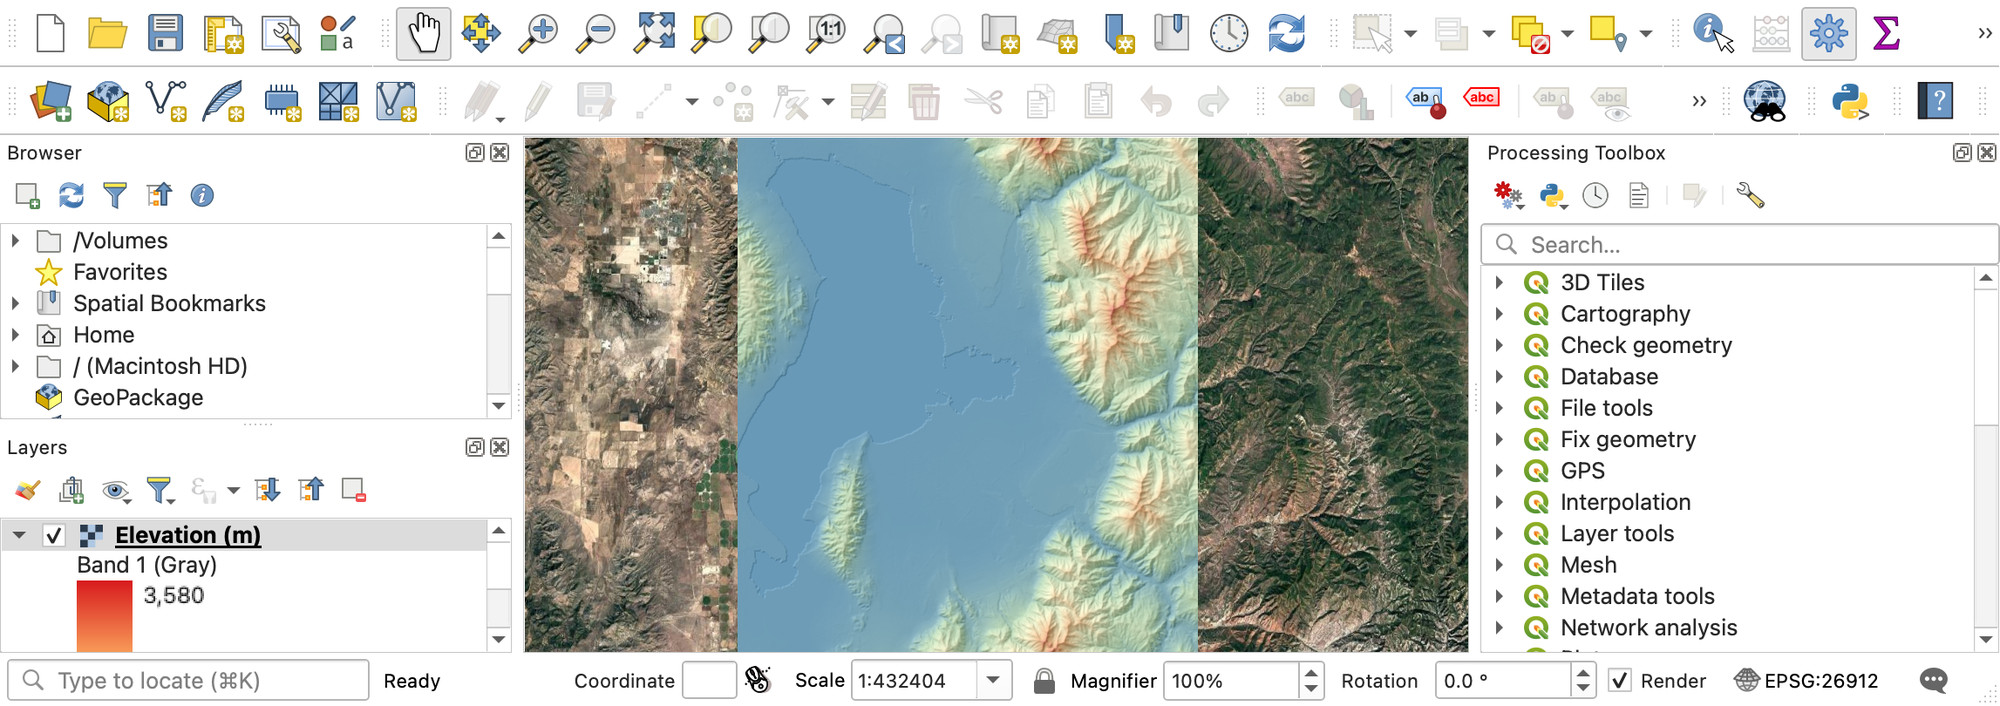2000x706 pixels.
Task: Open Manage Map Themes eye icon
Action: pos(116,490)
